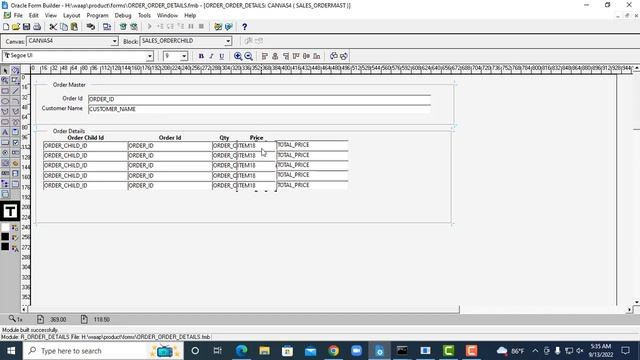This screenshot has height=360, width=640.
Task: Click the Align Left toolbar icon
Action: [264, 56]
